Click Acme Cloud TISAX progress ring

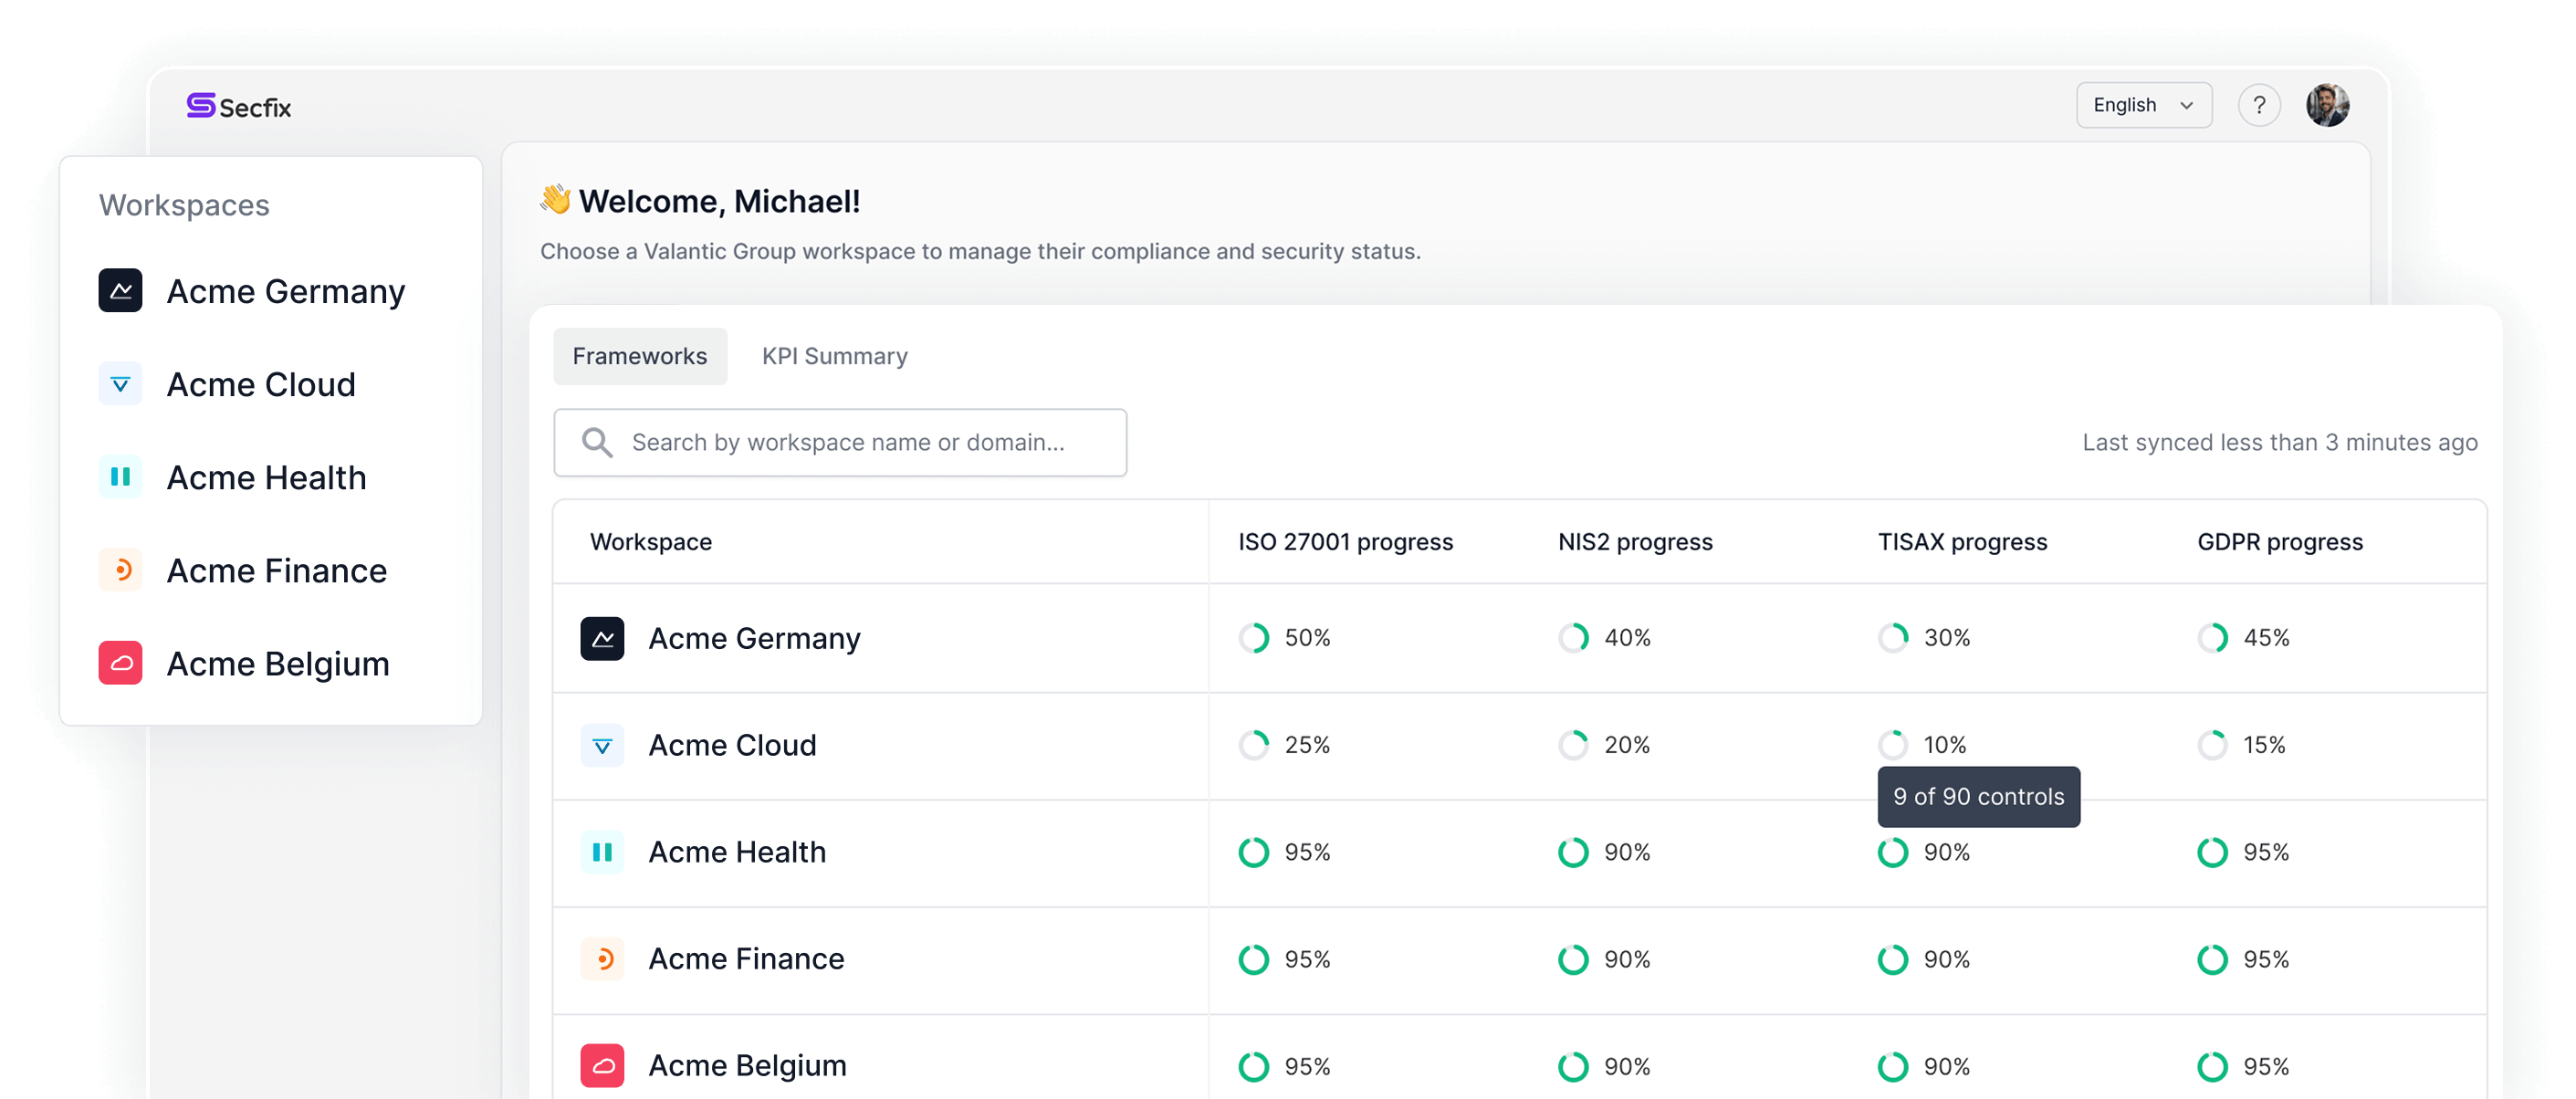pyautogui.click(x=1893, y=745)
